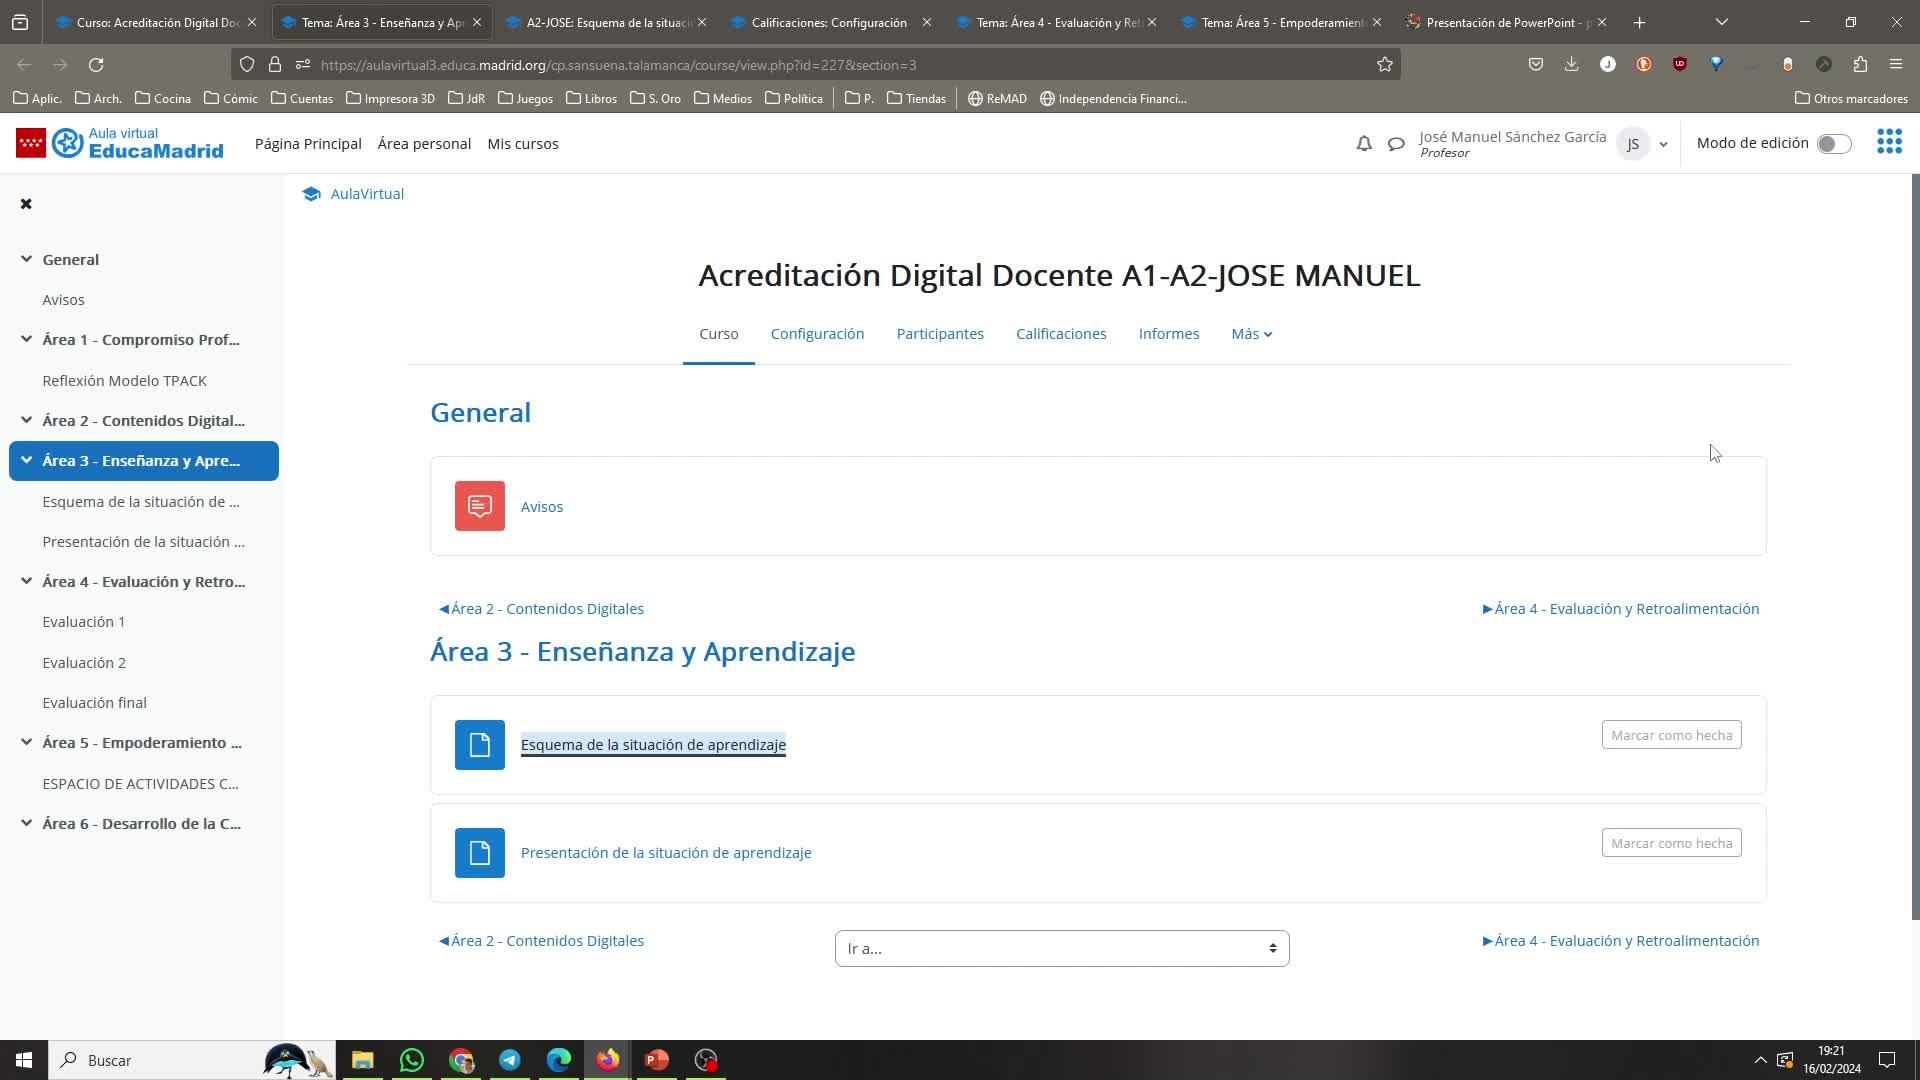
Task: Open the notifications bell icon
Action: pyautogui.click(x=1363, y=144)
